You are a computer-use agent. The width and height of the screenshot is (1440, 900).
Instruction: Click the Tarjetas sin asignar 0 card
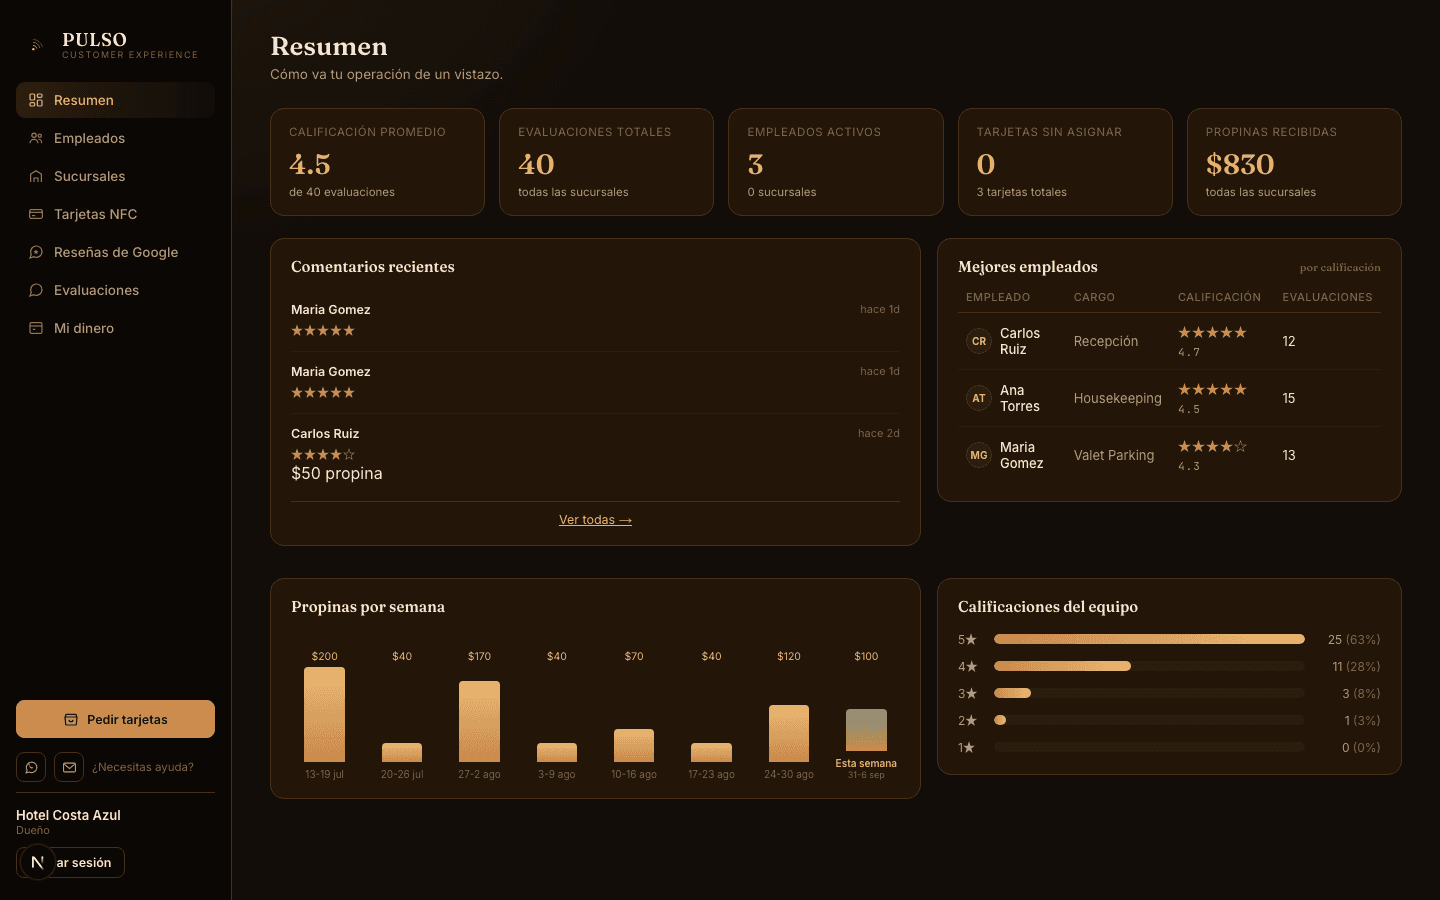point(1065,162)
